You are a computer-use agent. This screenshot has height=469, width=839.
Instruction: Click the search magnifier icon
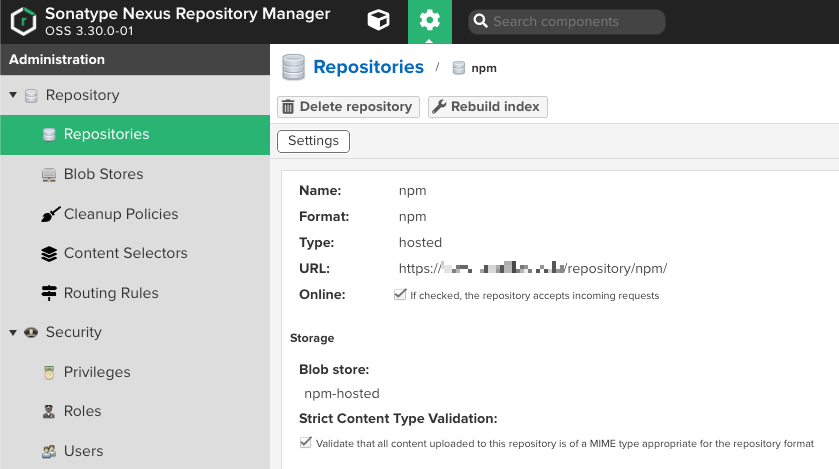(480, 21)
